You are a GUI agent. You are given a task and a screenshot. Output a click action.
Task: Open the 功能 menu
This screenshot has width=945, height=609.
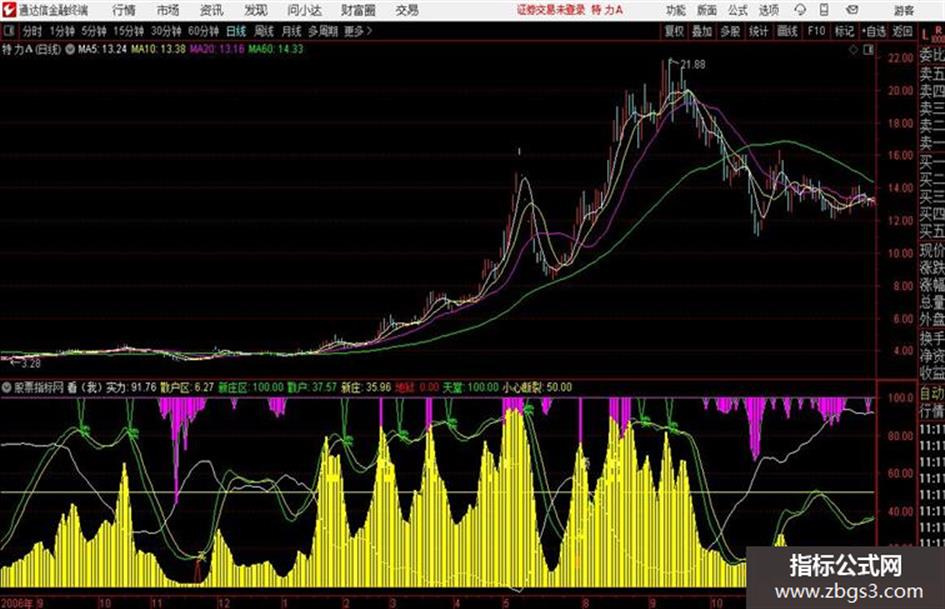point(676,10)
